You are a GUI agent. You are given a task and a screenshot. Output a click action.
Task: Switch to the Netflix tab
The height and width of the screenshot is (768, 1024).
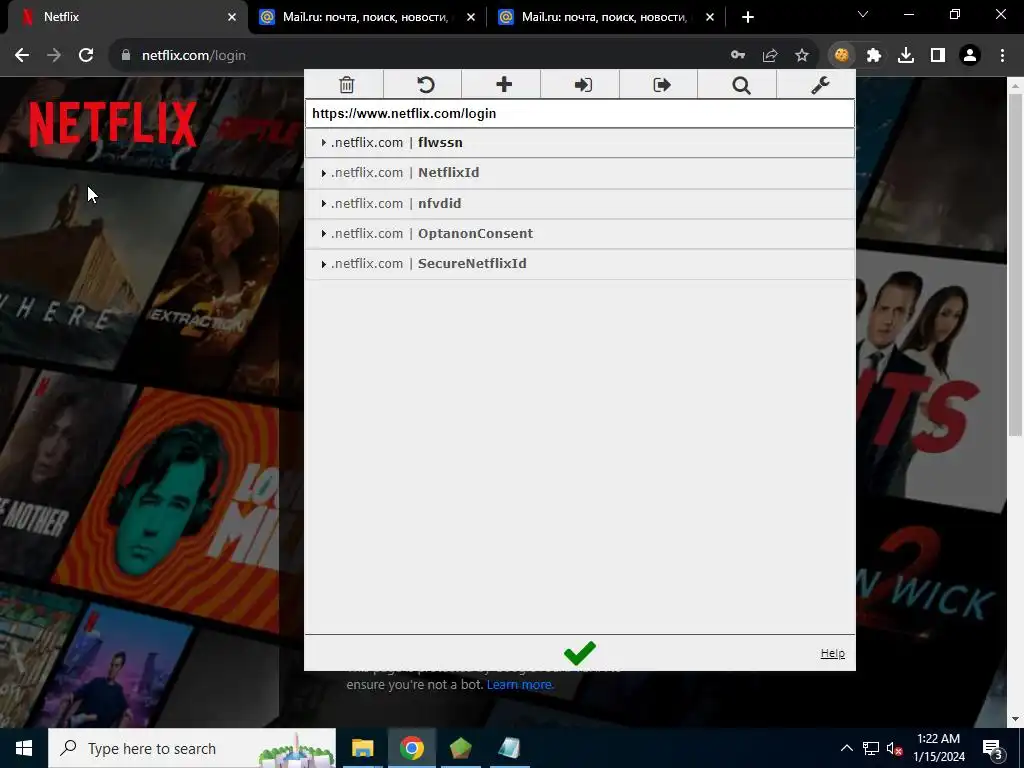124,17
